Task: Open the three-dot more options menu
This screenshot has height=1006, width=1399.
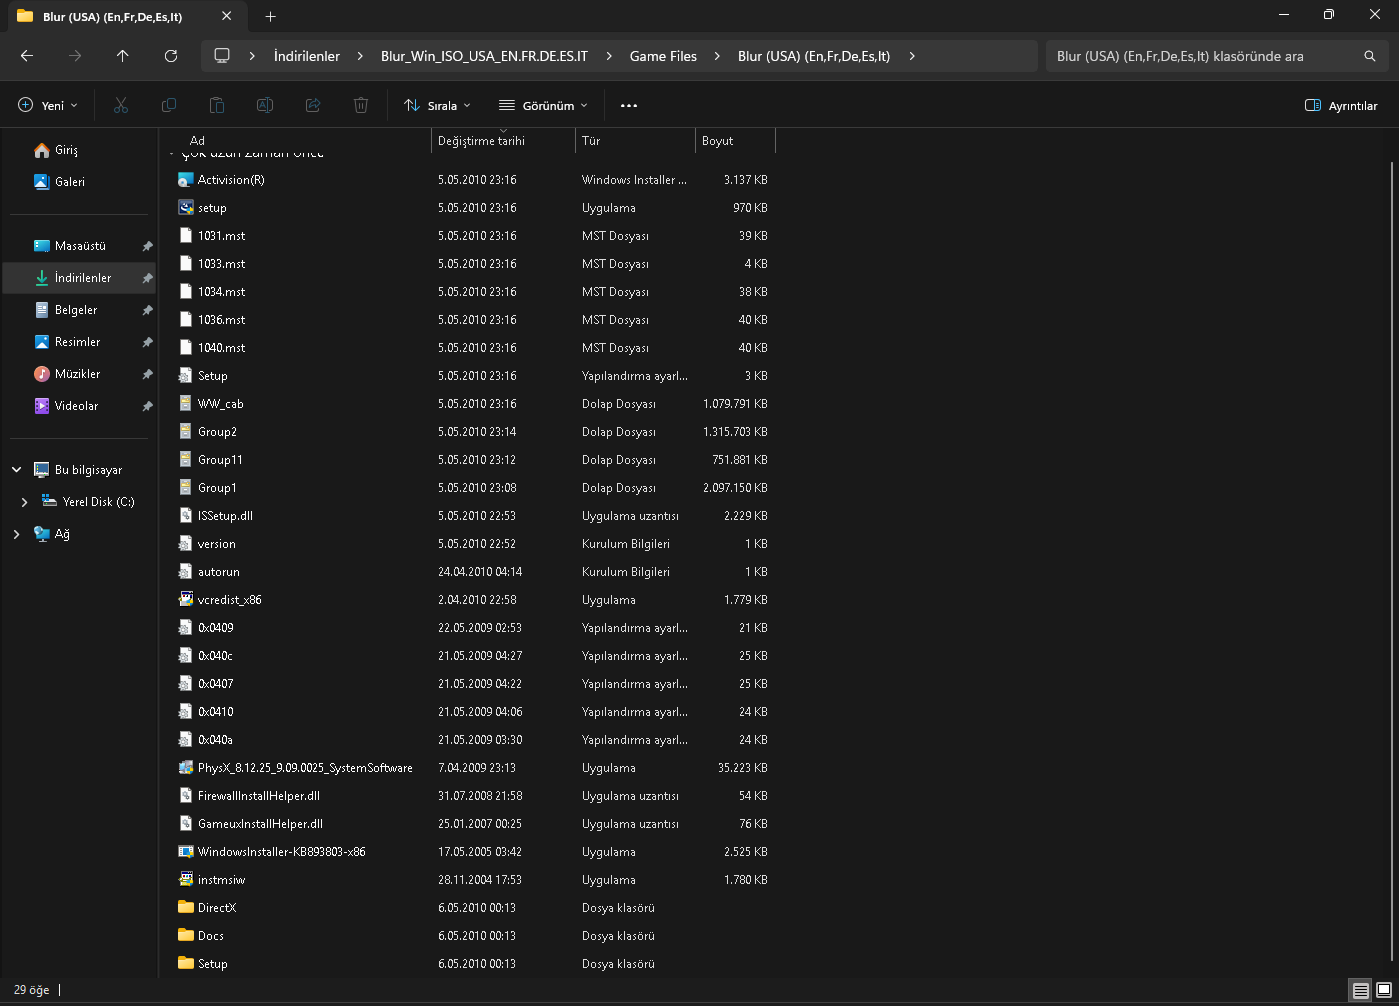Action: point(629,105)
